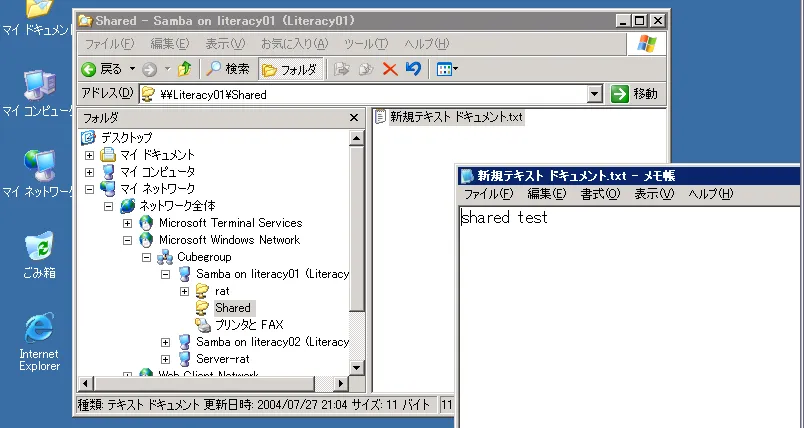Select プリンタと FAX tree item
This screenshot has height=428, width=804.
tap(249, 325)
